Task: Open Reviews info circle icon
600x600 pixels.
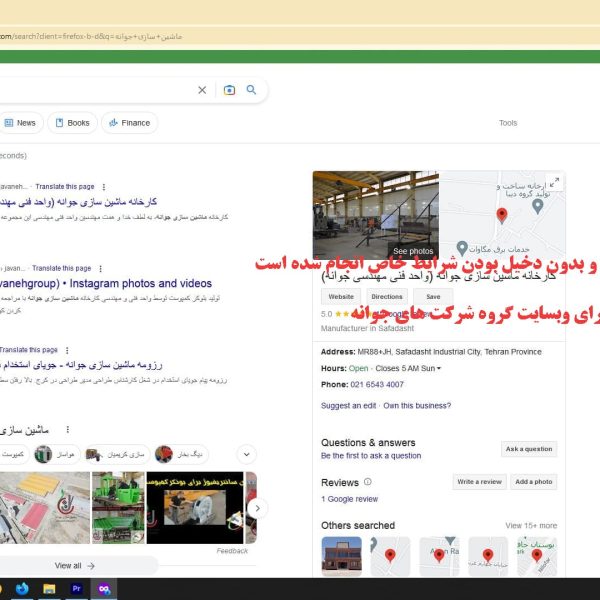Action: coord(368,482)
